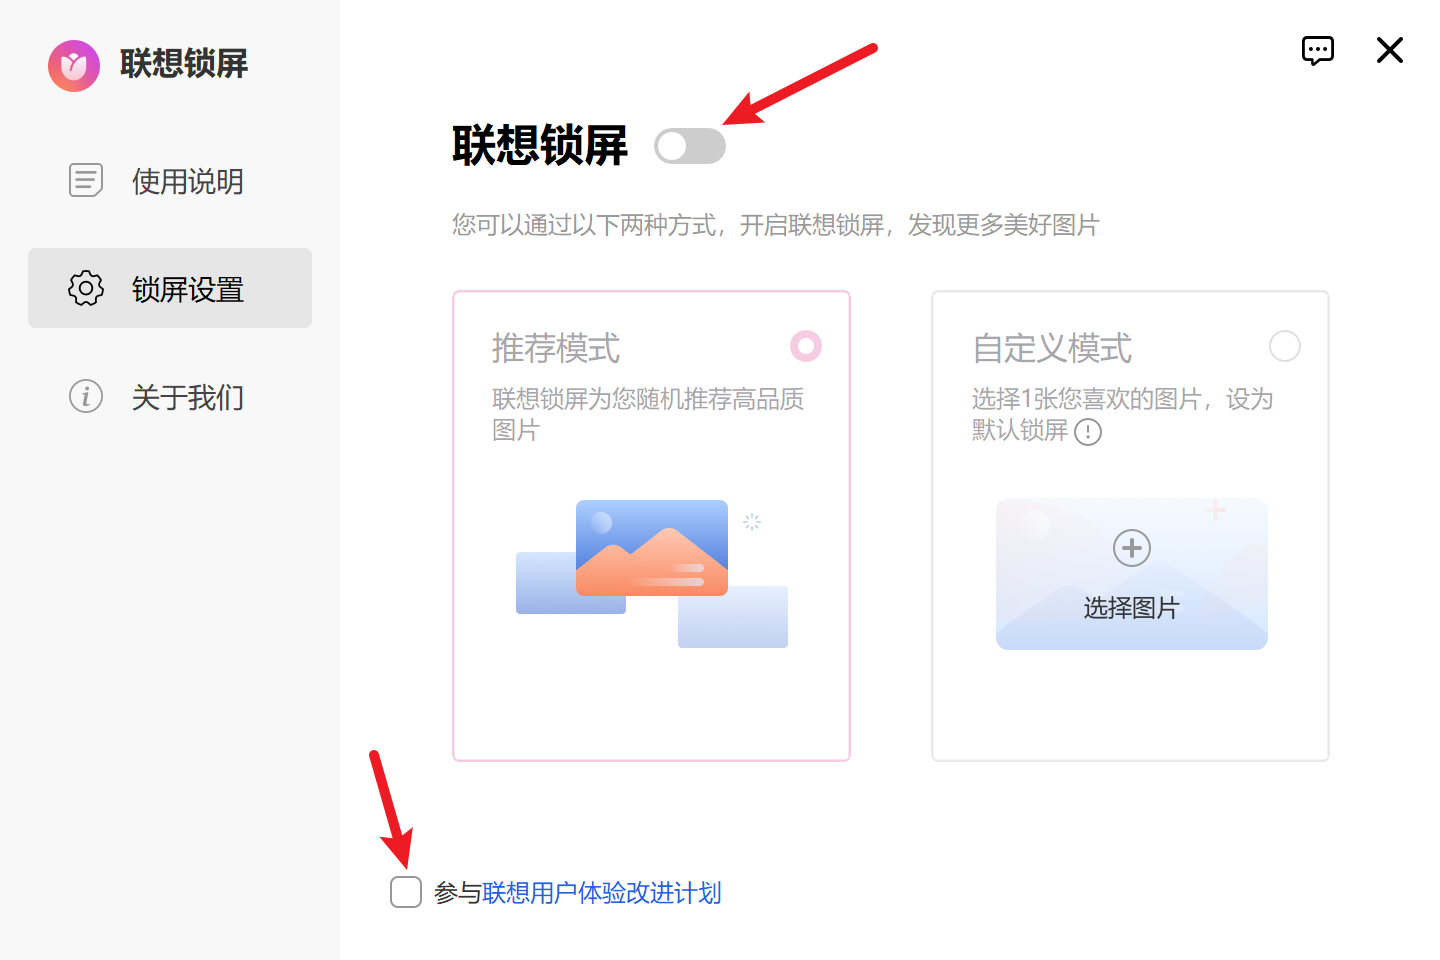
Task: Open the feedback chat bubble icon
Action: [1318, 50]
